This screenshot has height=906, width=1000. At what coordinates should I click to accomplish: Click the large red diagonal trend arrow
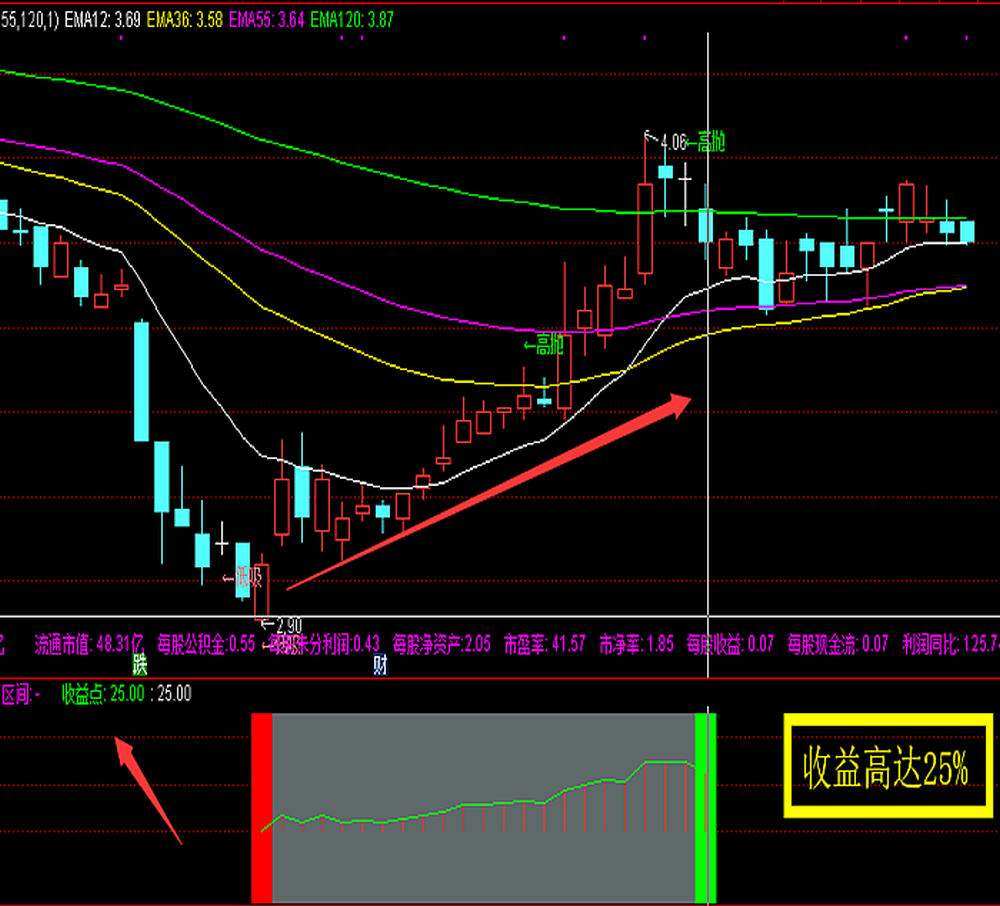488,490
